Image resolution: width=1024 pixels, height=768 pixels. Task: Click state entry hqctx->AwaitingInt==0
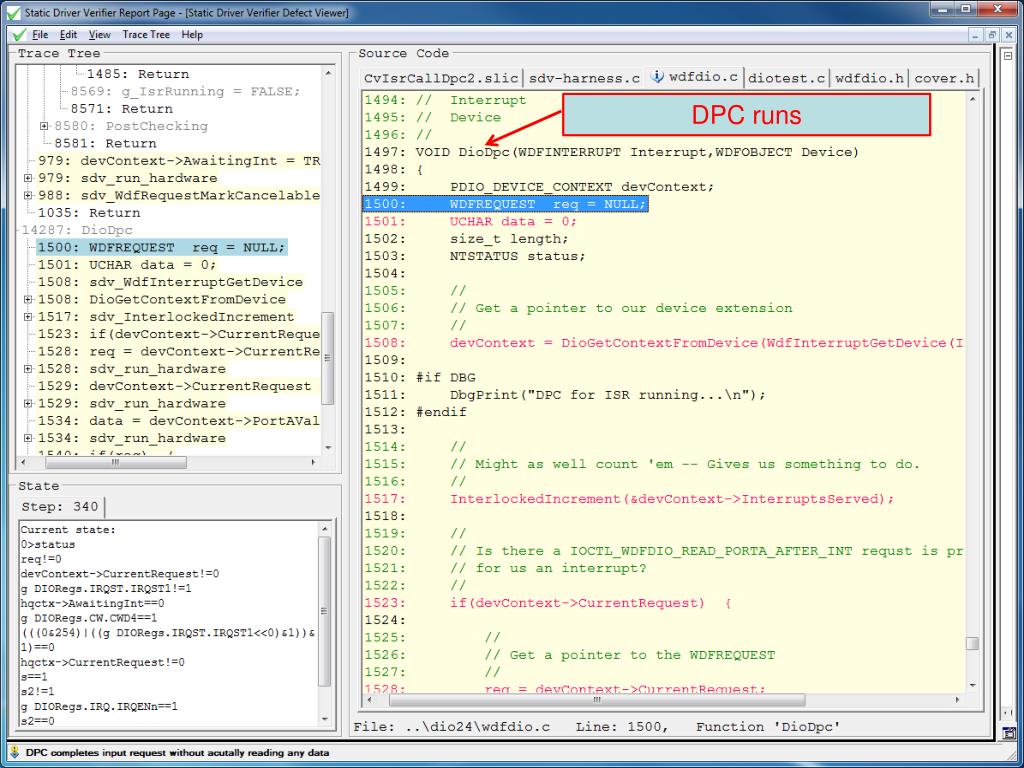point(92,603)
